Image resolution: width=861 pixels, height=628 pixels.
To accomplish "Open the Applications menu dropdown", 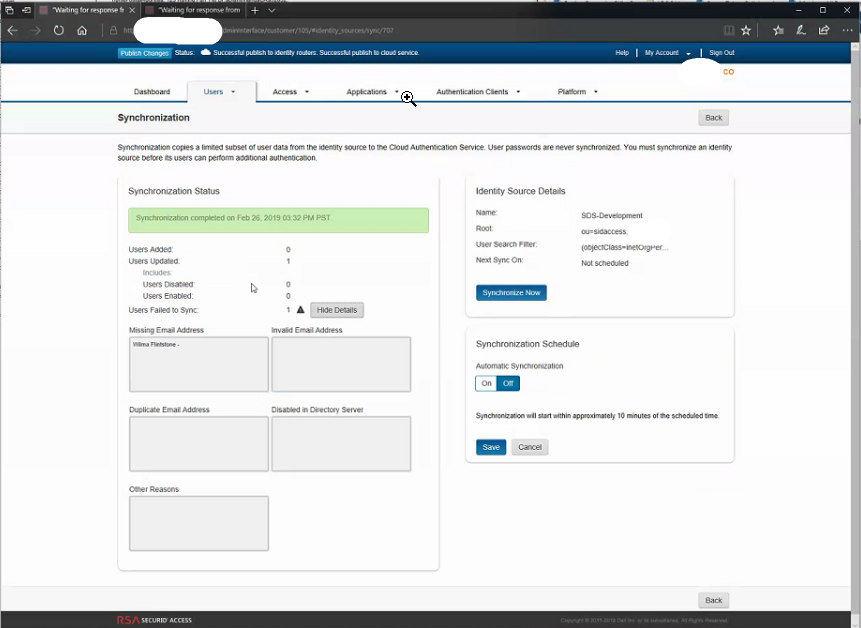I will pos(372,92).
